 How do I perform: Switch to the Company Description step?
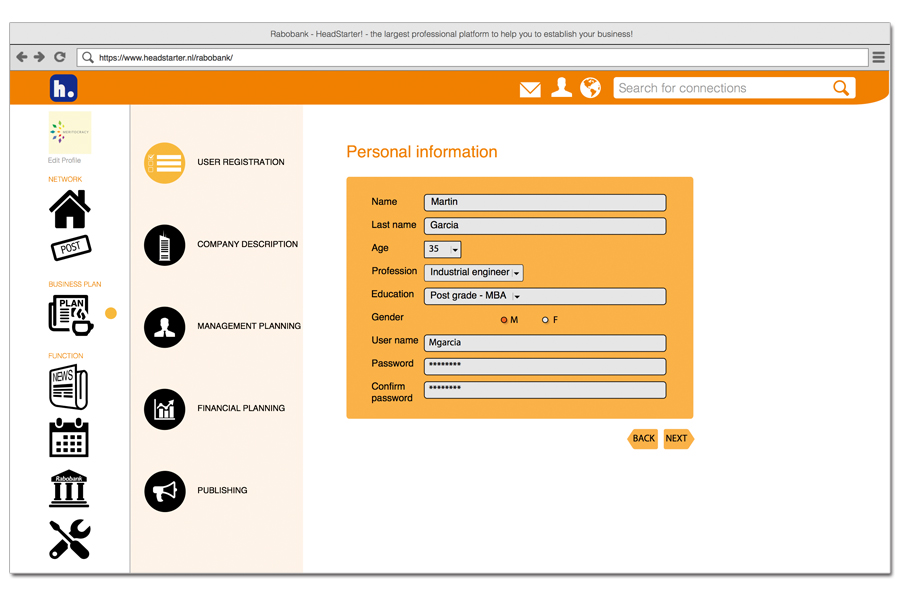point(164,244)
